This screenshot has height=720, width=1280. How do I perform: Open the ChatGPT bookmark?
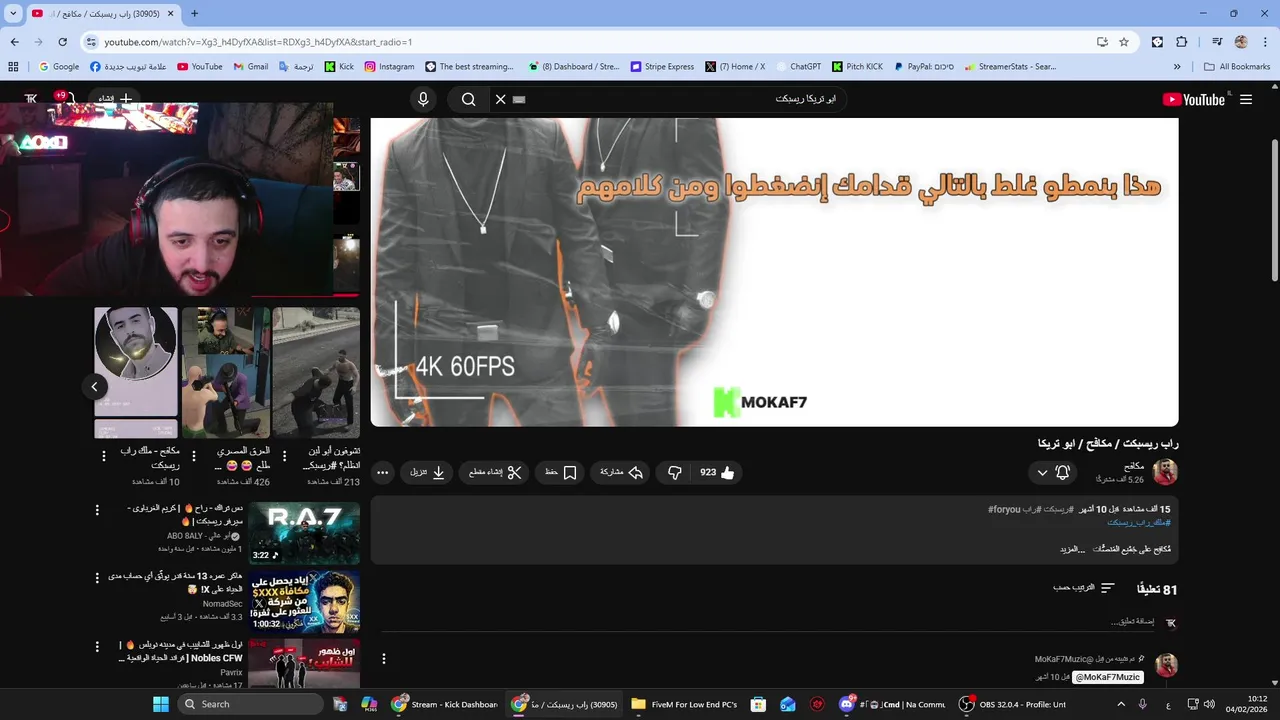[798, 67]
